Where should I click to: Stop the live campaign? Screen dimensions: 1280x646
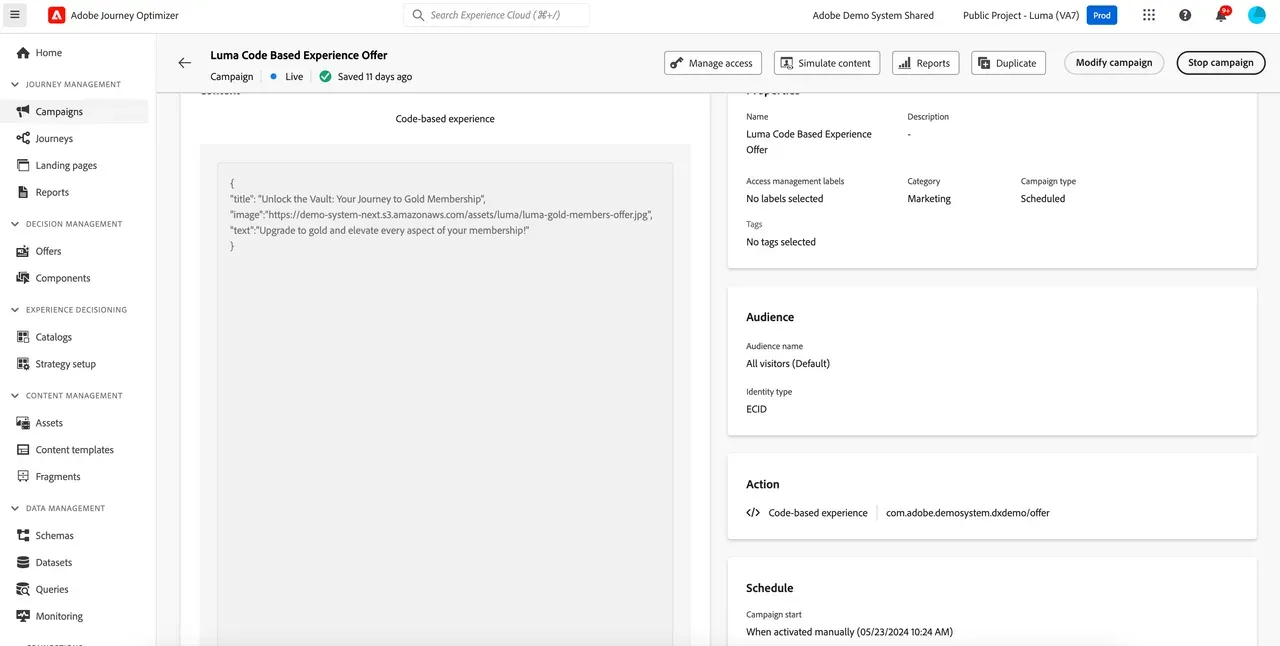point(1221,63)
